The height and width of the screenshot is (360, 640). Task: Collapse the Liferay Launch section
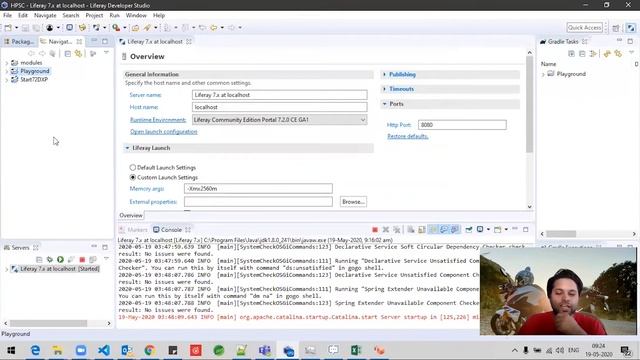click(127, 148)
